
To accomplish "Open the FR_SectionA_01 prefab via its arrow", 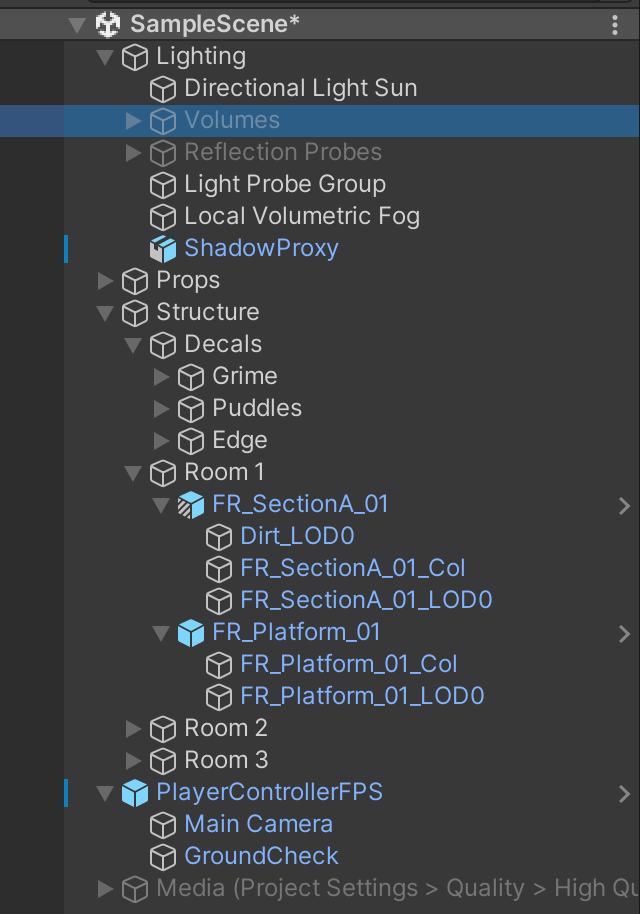I will click(x=624, y=504).
